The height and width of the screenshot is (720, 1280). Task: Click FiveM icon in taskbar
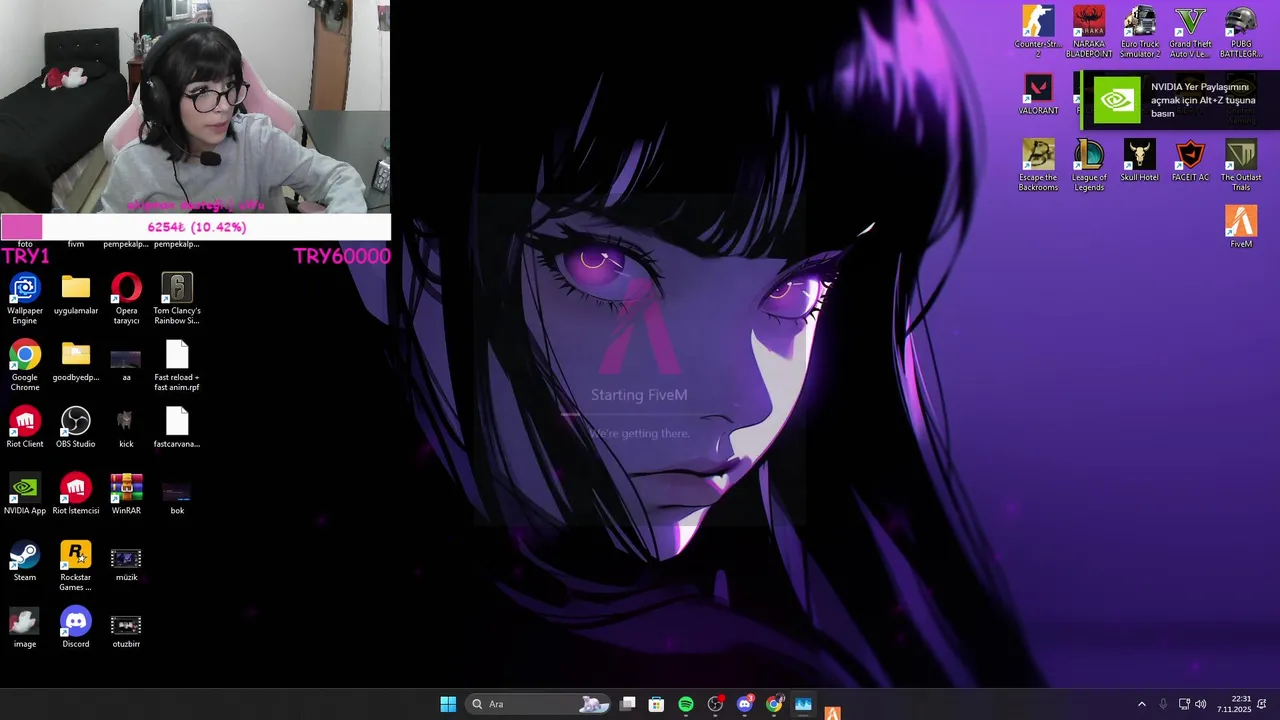pos(832,712)
